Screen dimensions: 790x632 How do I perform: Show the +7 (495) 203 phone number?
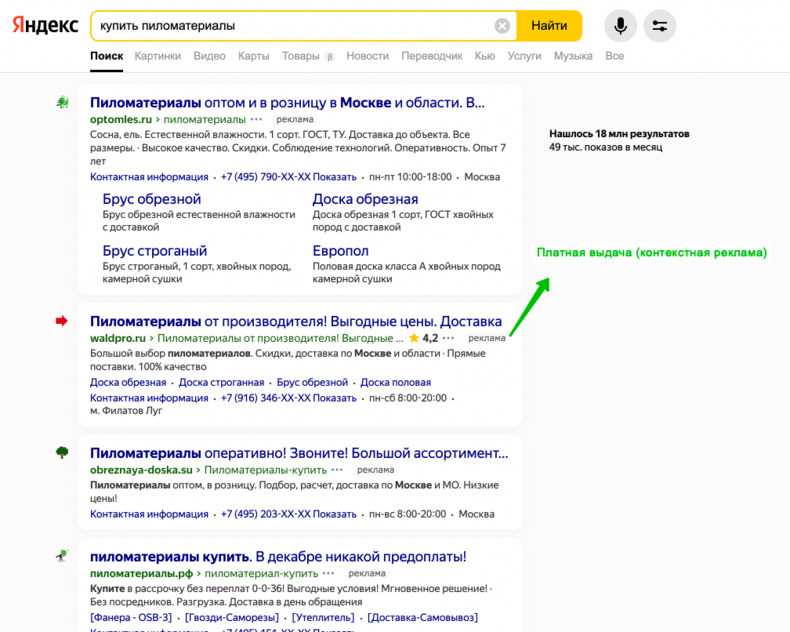289,514
